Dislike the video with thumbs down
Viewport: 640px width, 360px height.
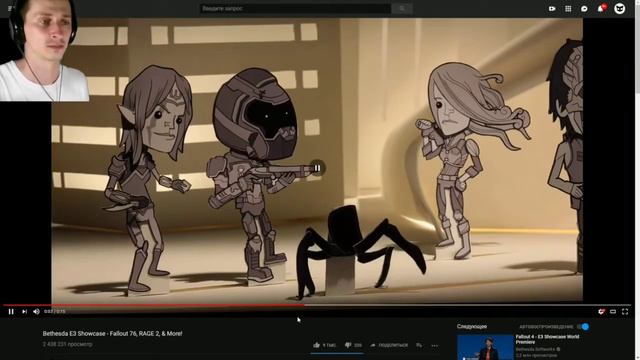(353, 345)
